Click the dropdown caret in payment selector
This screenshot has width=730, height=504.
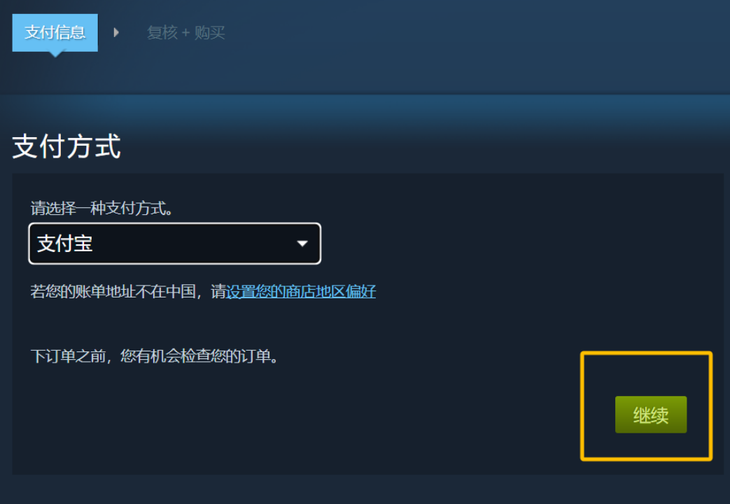pos(302,243)
